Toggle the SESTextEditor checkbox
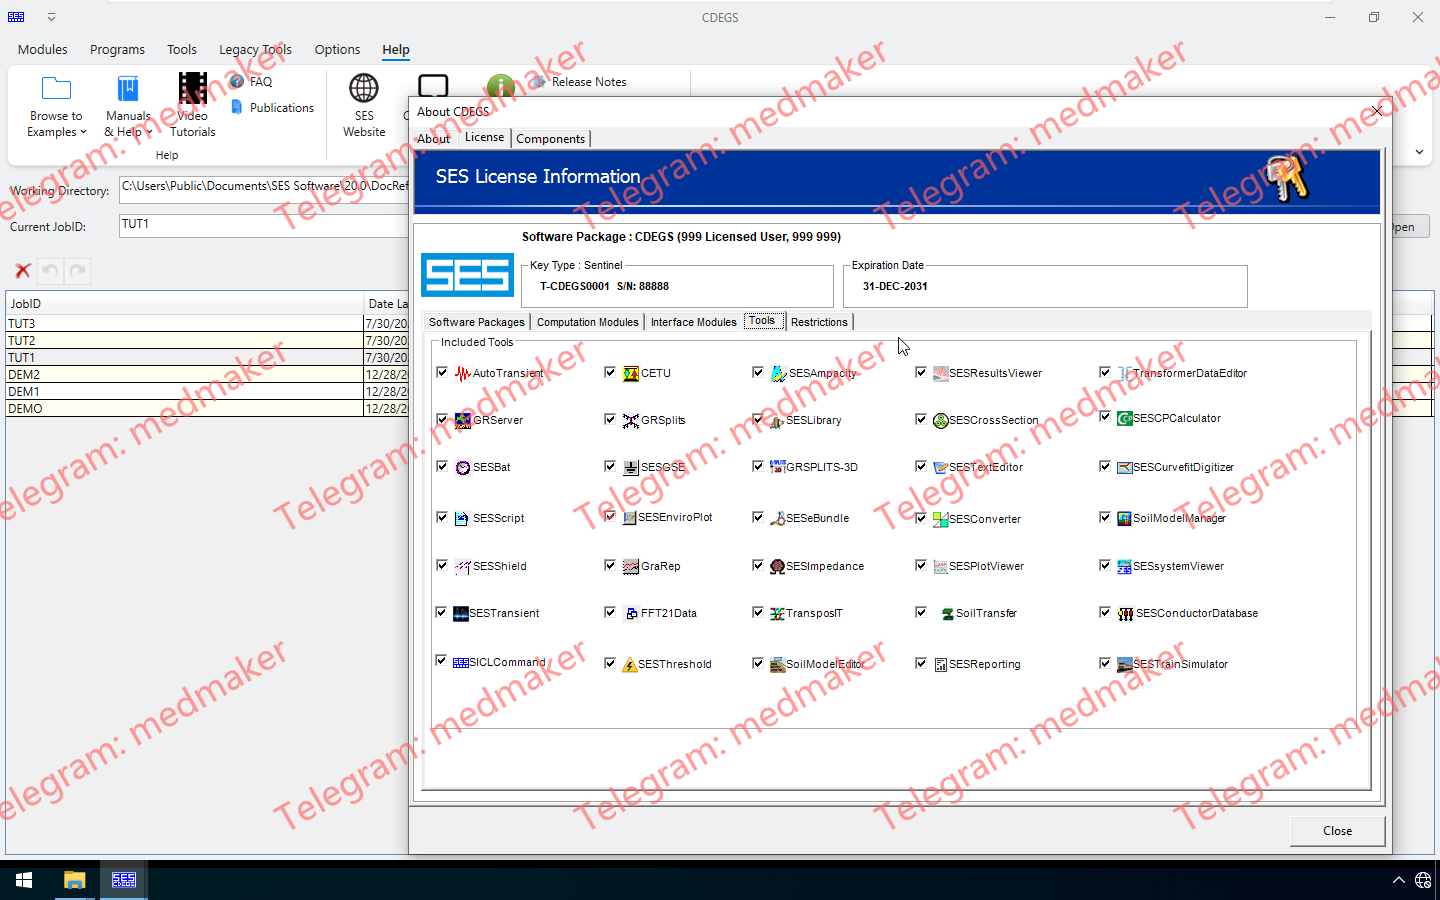 pyautogui.click(x=921, y=466)
